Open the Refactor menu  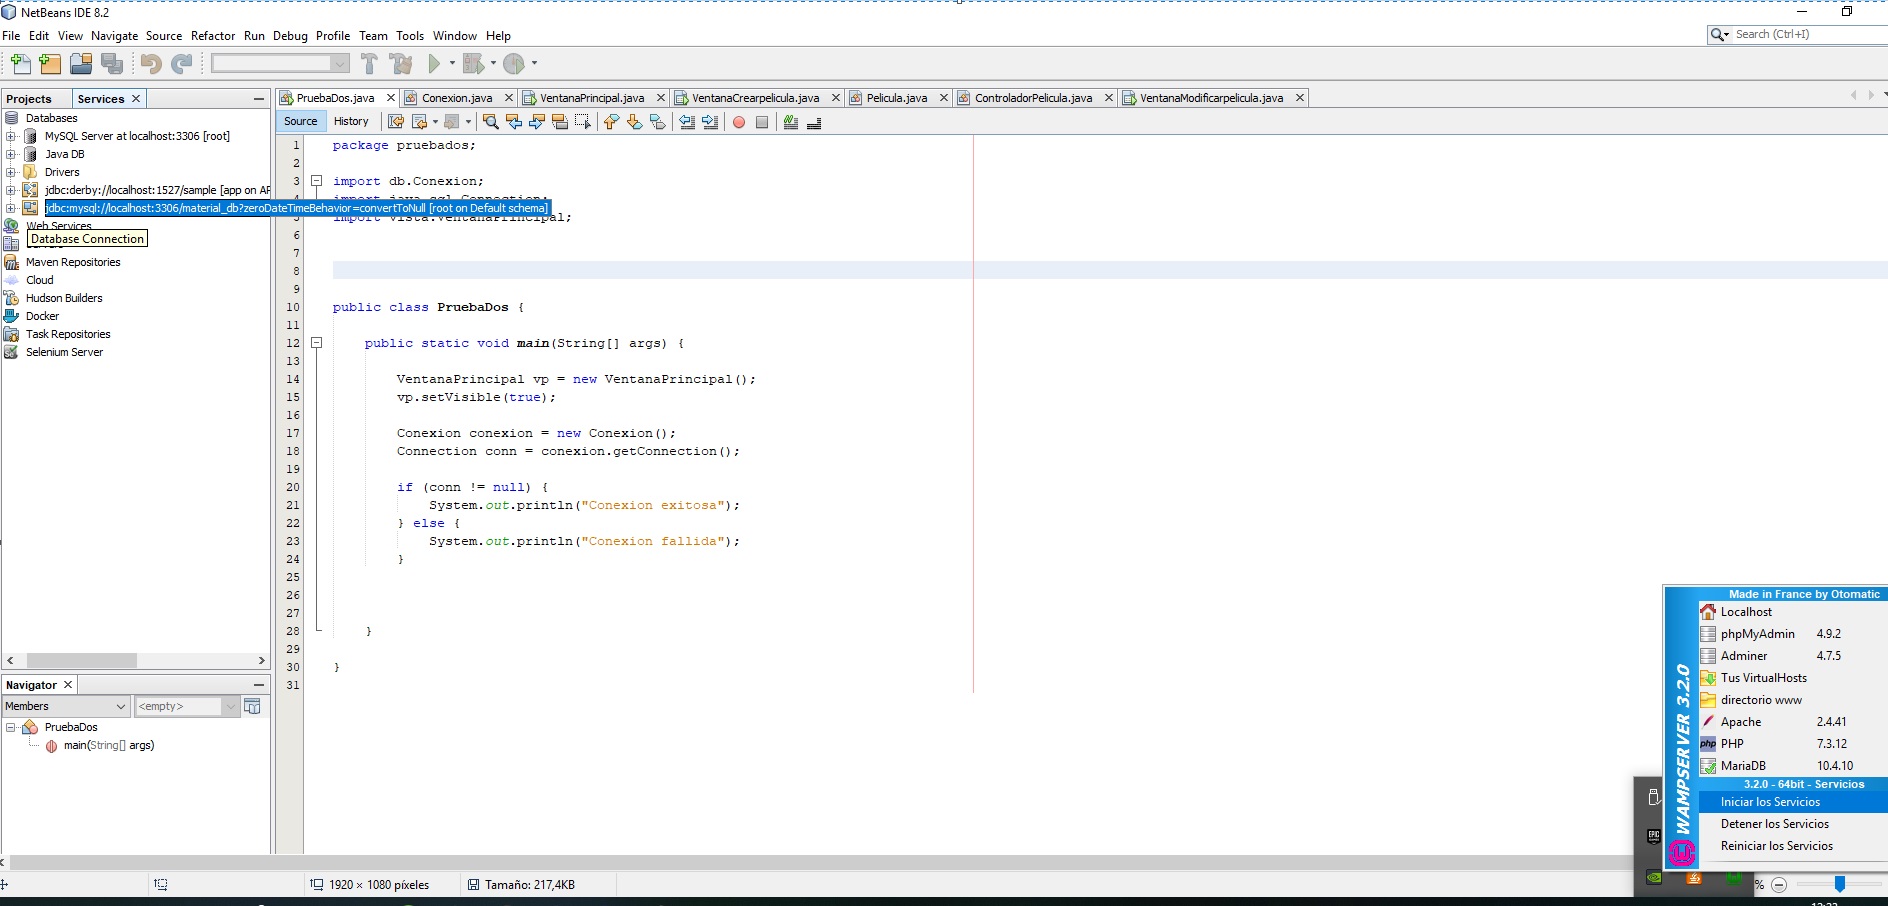pos(213,36)
